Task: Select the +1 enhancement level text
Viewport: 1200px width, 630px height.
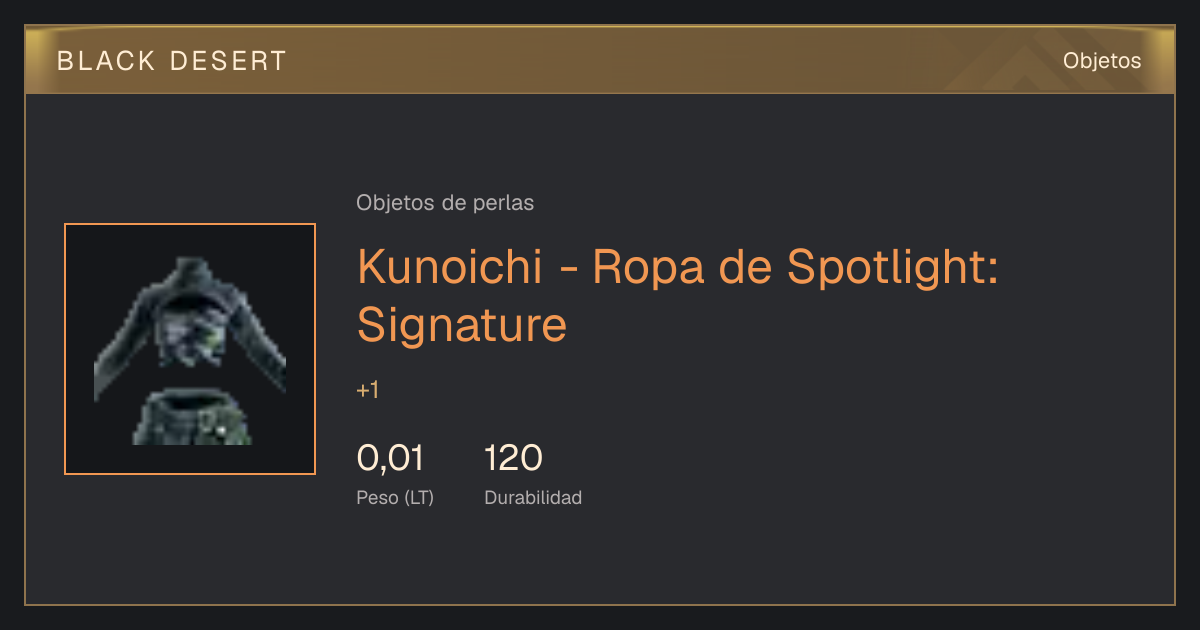Action: [x=368, y=391]
